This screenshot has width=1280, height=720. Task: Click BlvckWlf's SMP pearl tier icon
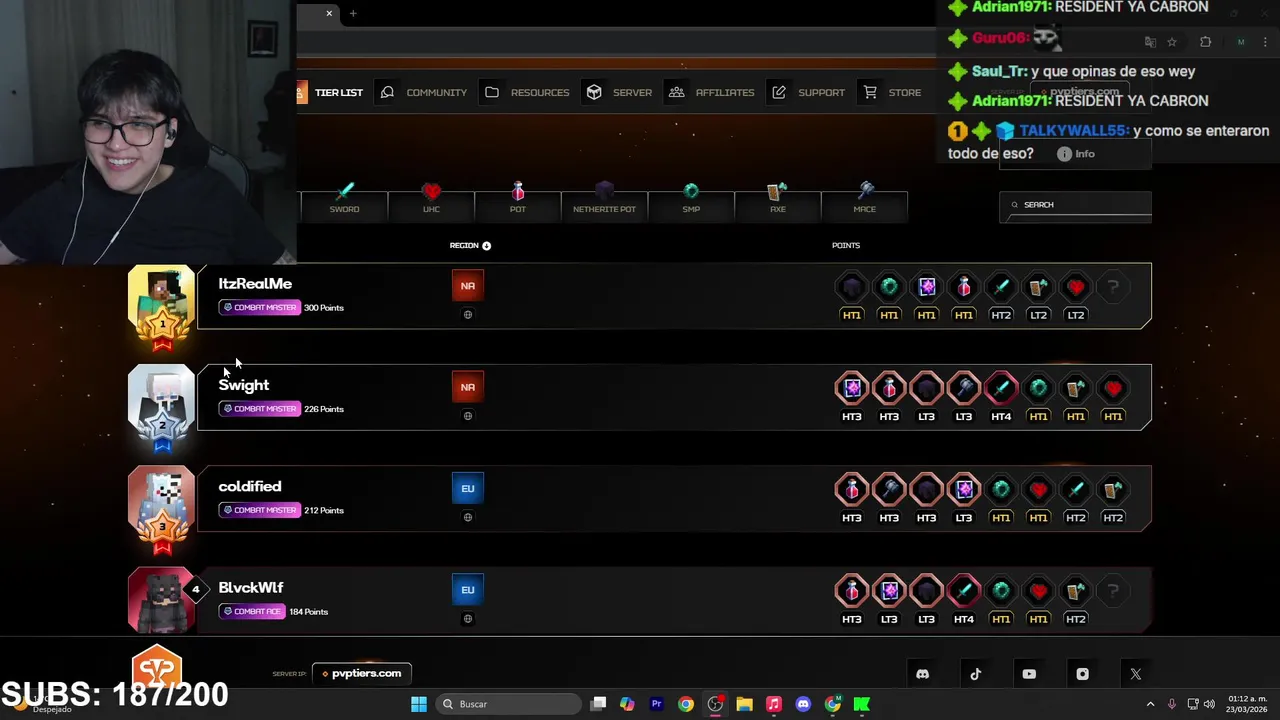click(x=1001, y=592)
